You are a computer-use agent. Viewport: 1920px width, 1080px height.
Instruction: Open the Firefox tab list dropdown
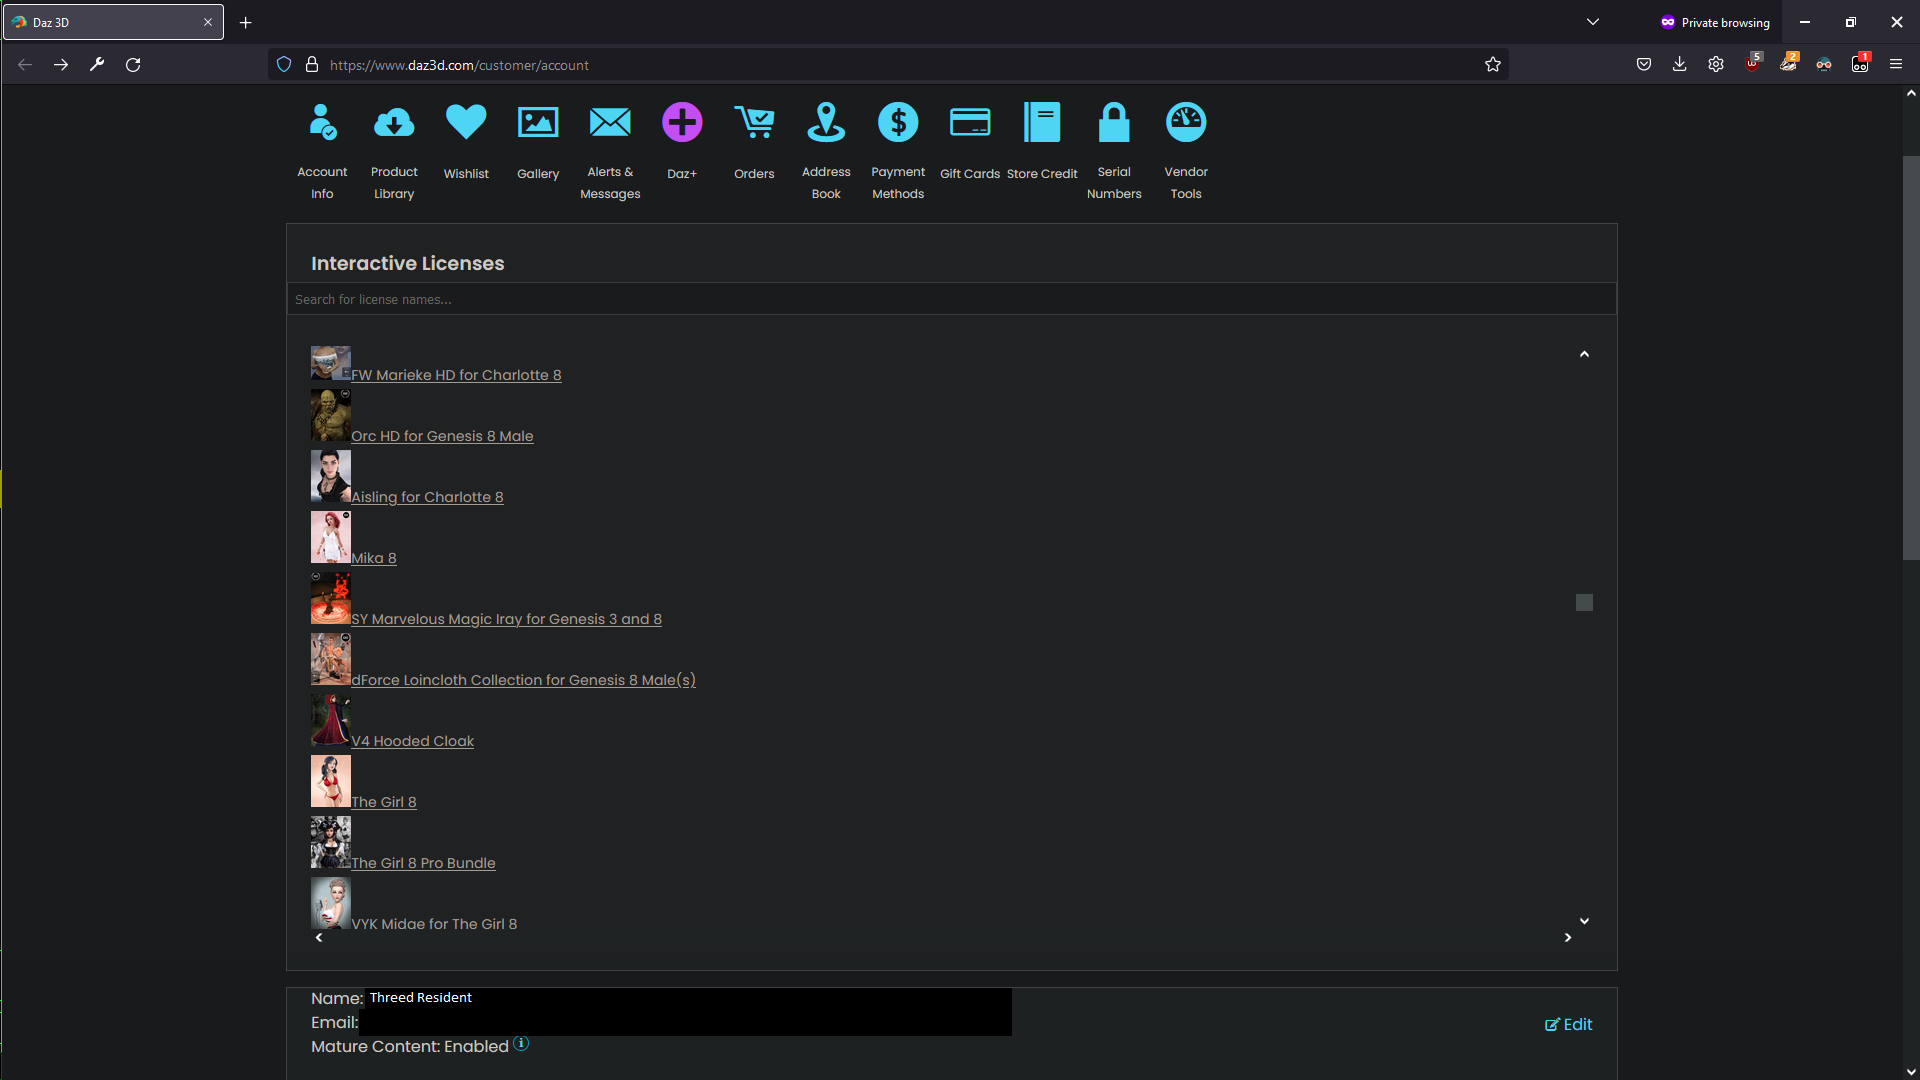tap(1593, 22)
